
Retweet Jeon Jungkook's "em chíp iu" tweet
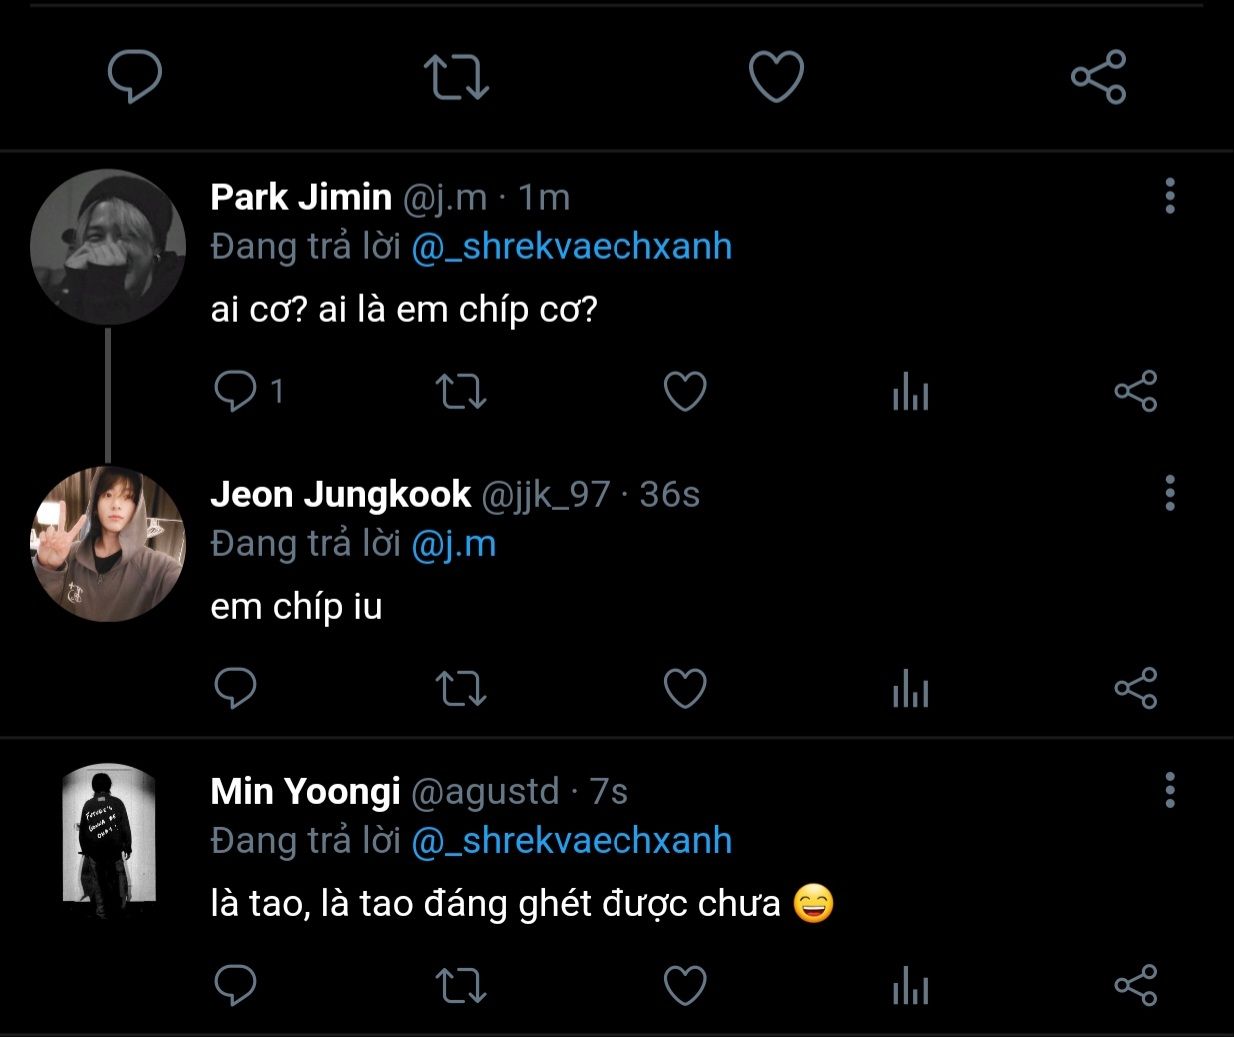click(461, 688)
